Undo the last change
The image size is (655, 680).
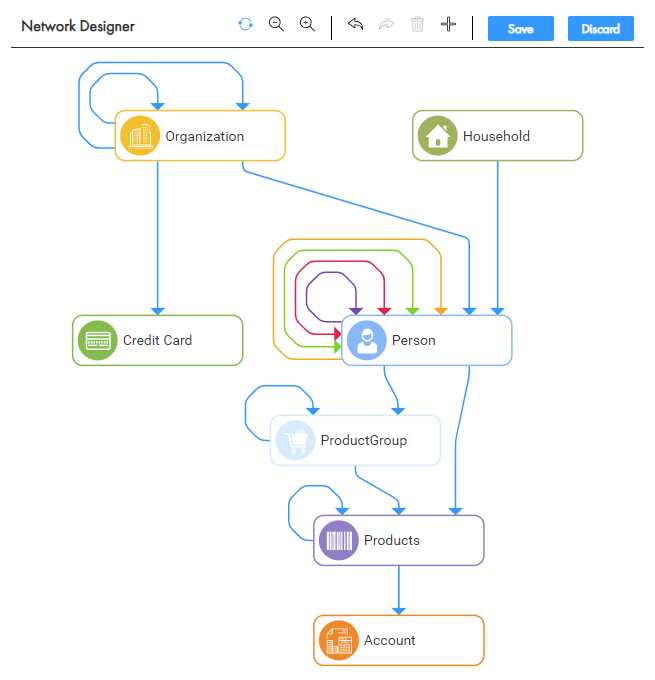coord(355,24)
